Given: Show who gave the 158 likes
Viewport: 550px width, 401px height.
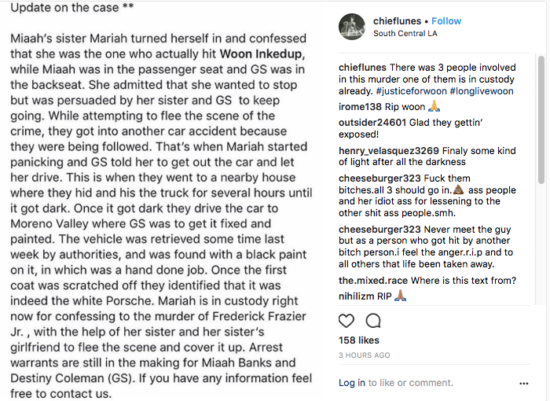Looking at the screenshot, I should click(x=359, y=340).
